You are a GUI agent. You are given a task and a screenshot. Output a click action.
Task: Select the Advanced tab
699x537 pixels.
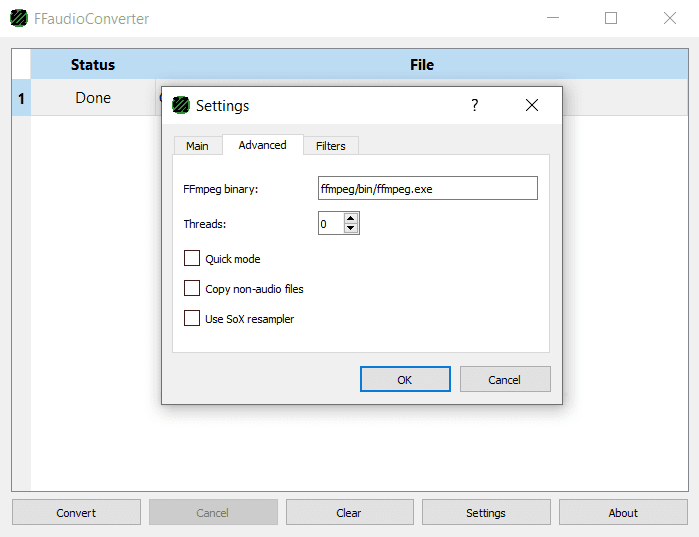[x=262, y=145]
